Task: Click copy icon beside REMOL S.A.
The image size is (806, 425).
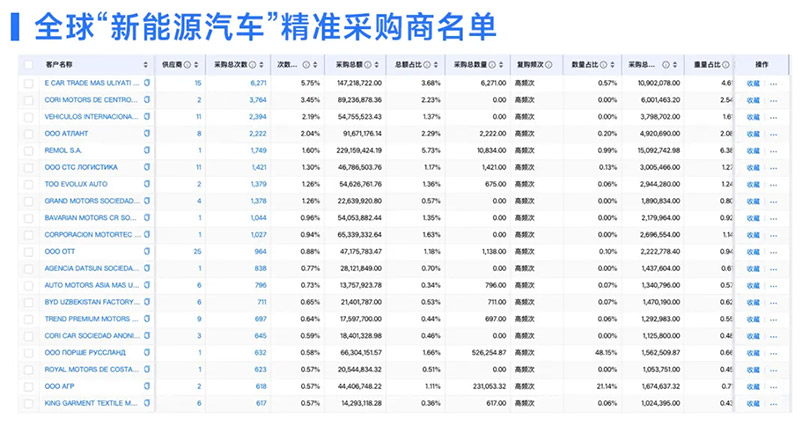Action: coord(148,150)
